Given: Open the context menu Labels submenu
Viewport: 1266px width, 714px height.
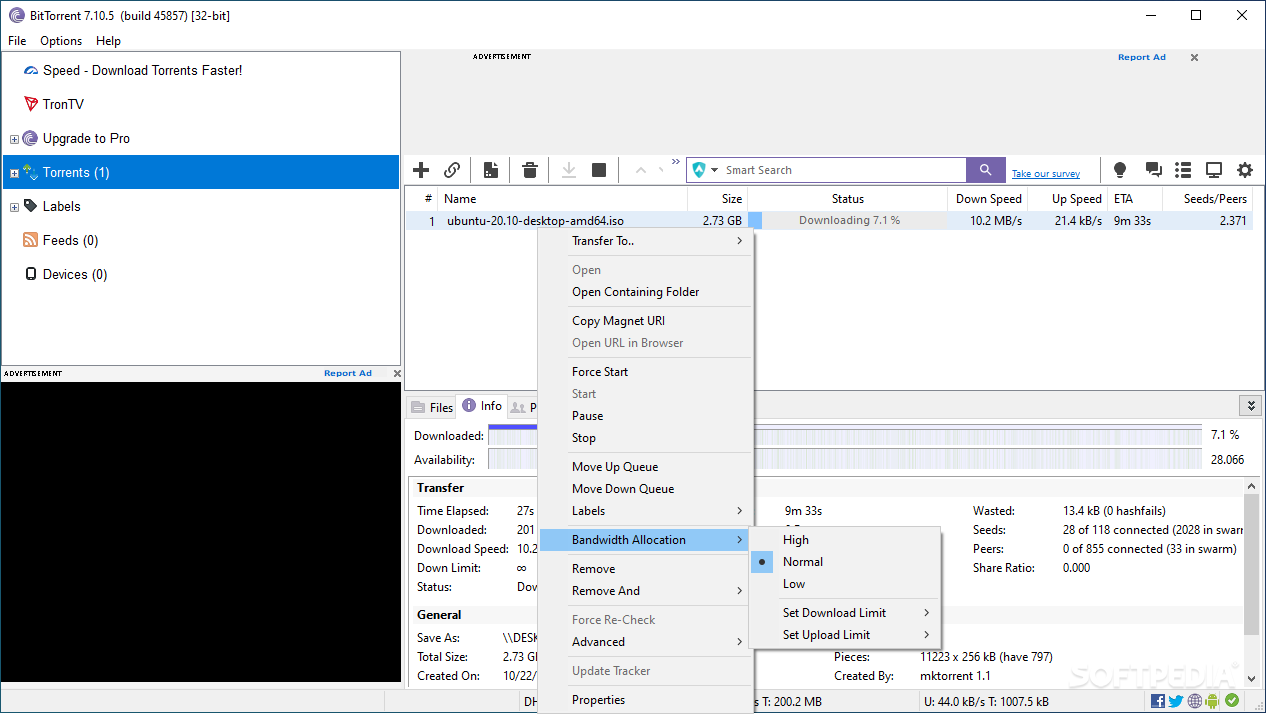Looking at the screenshot, I should 645,511.
